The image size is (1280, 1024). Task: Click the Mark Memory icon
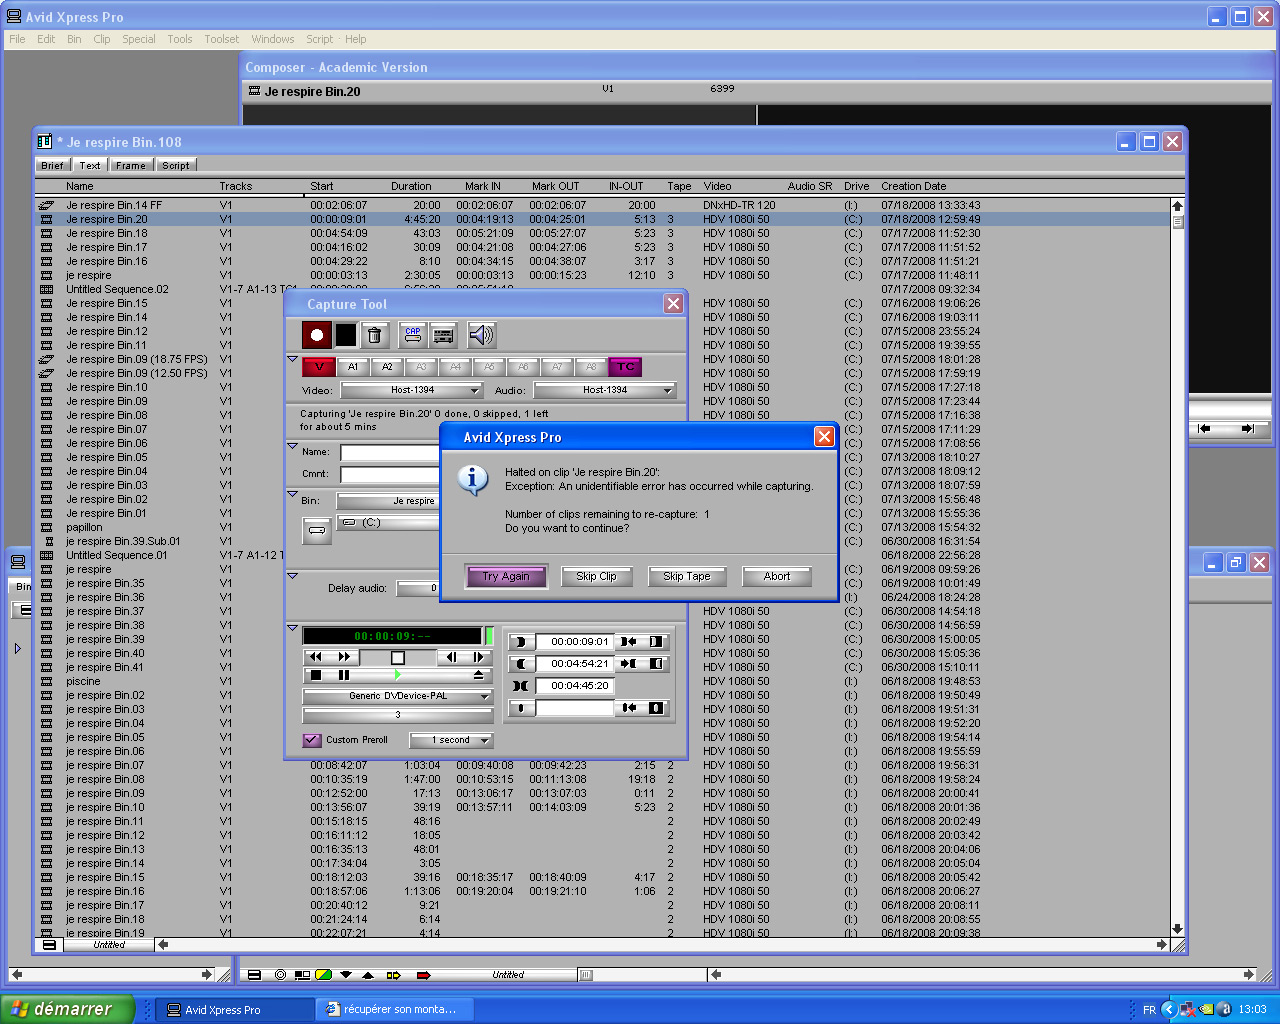click(521, 708)
